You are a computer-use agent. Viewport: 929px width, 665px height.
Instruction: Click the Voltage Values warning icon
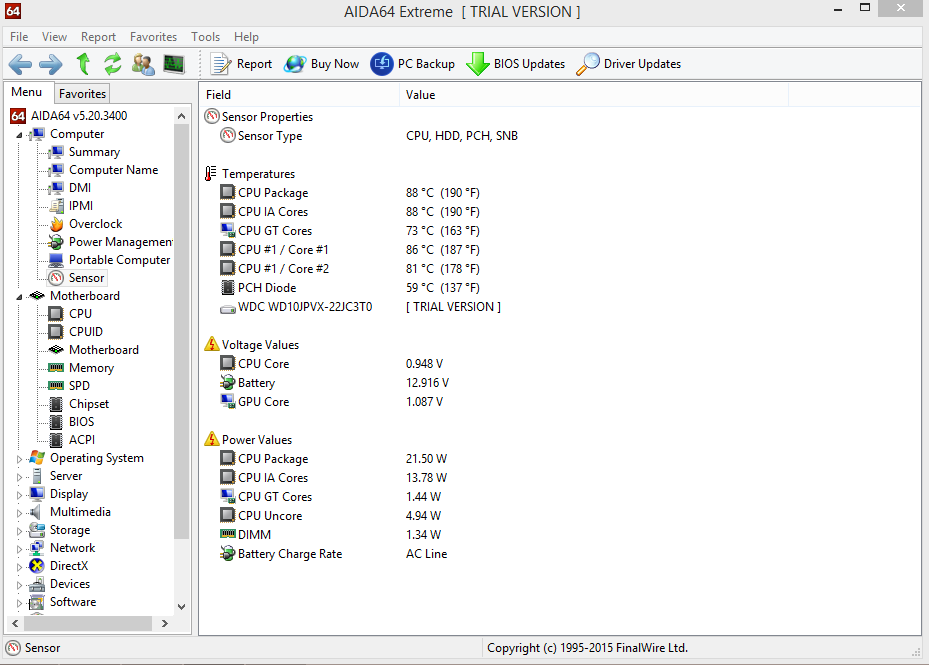(212, 344)
